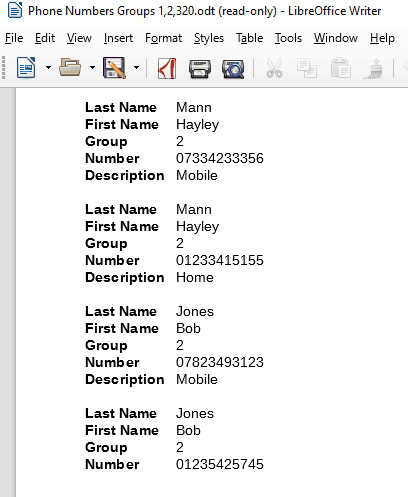
Task: Click the LibreOffice Writer document icon in title bar
Action: tap(15, 10)
